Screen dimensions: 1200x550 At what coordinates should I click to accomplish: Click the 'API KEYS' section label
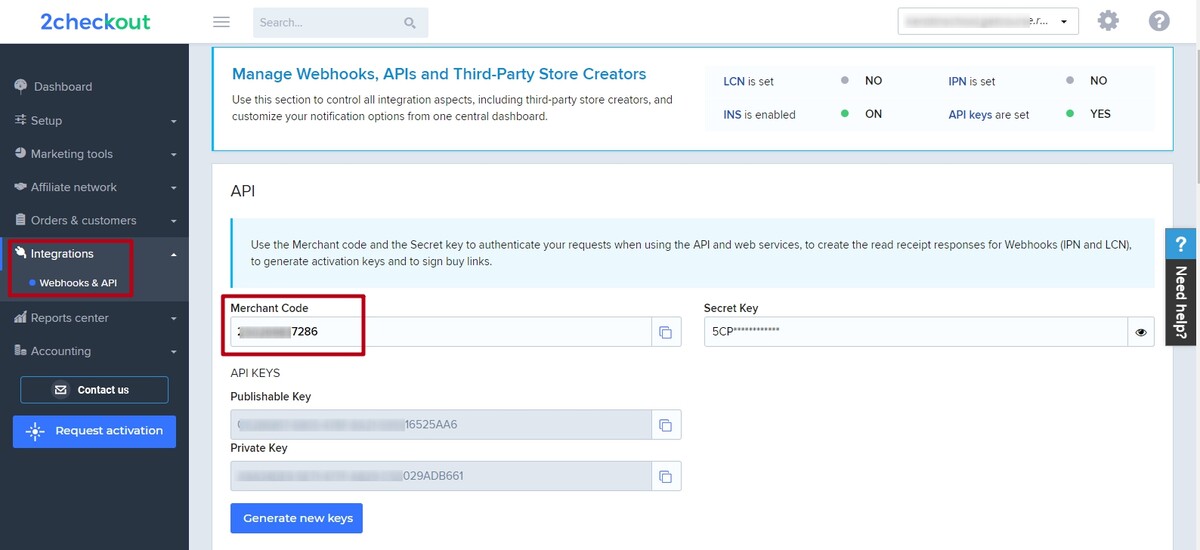pos(255,372)
